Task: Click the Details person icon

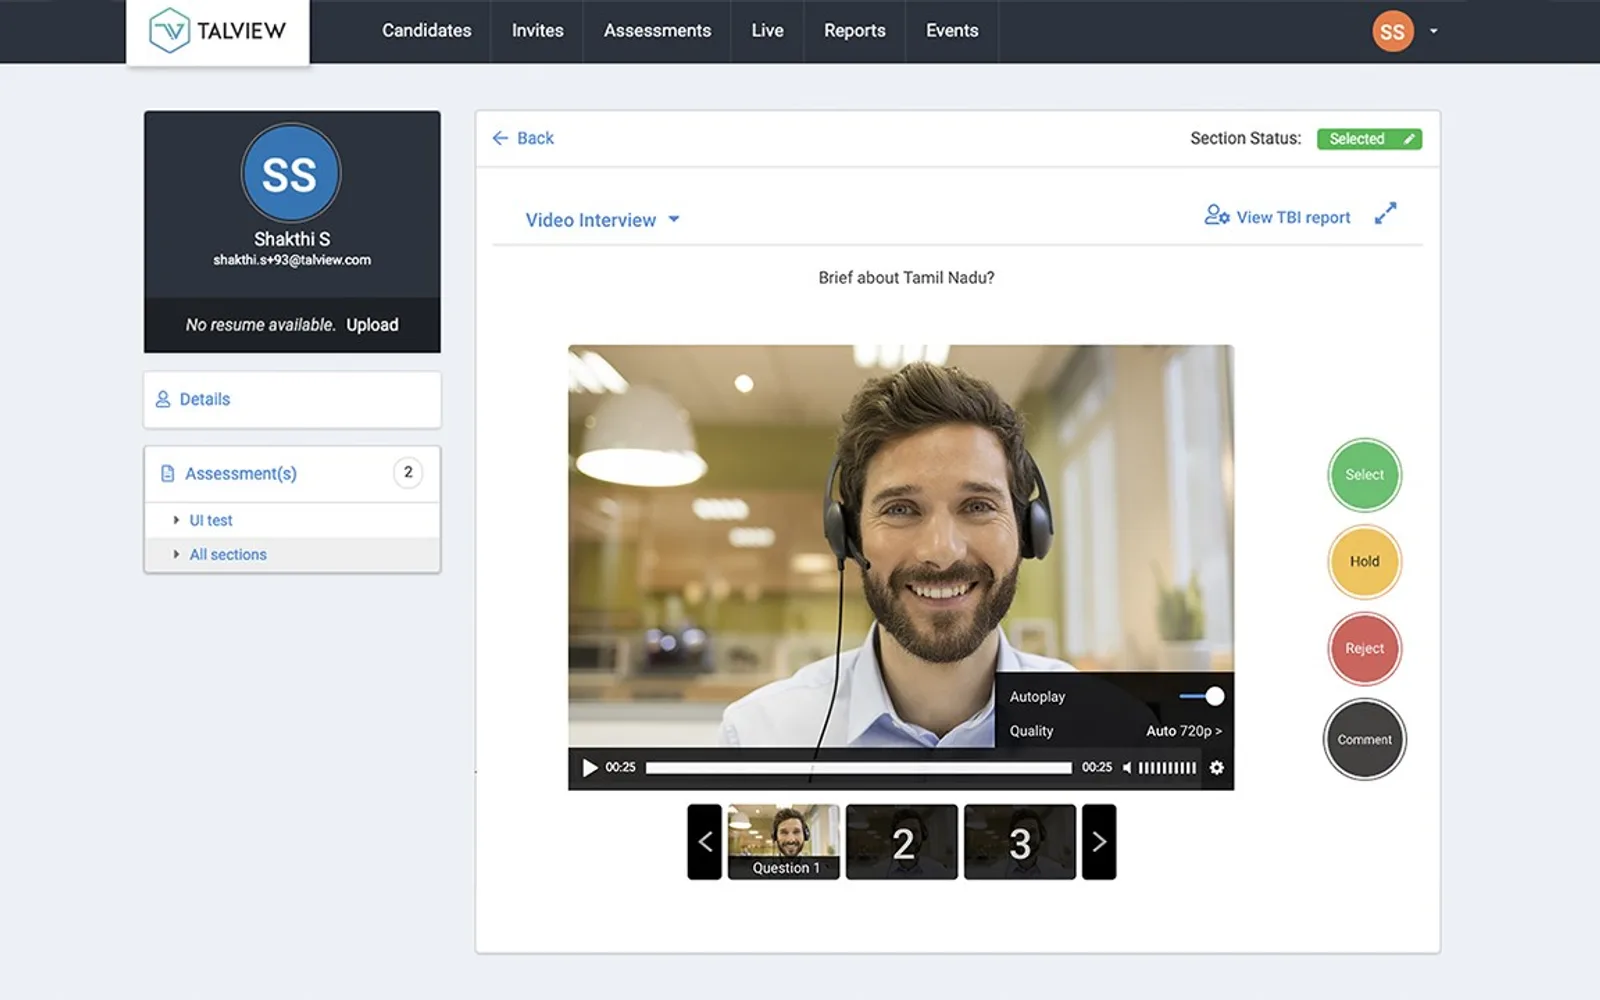Action: coord(163,399)
